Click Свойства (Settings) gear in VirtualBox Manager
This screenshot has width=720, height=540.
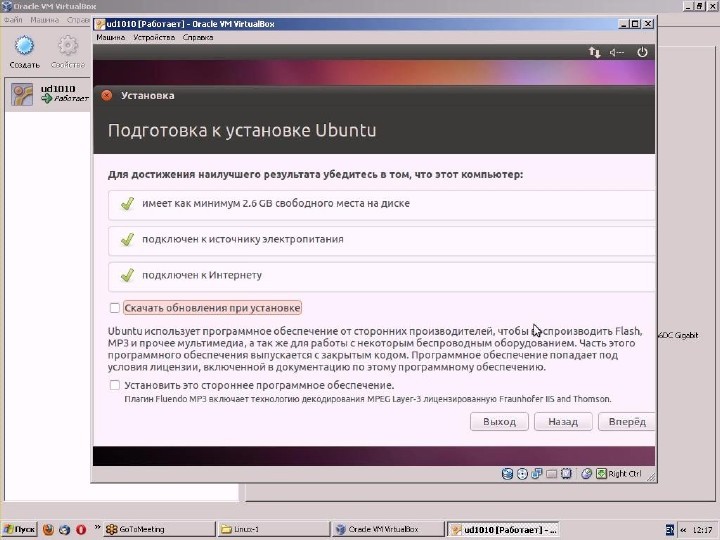(x=68, y=52)
